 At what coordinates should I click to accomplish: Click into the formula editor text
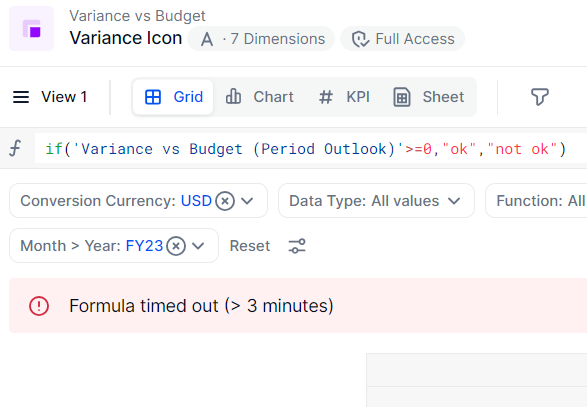tap(305, 149)
